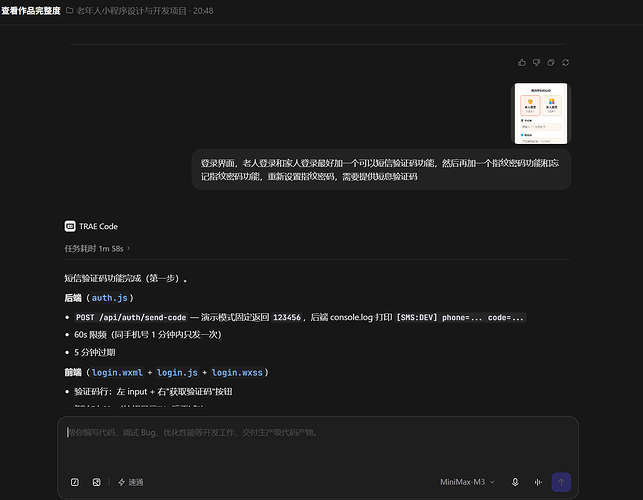Click the title 查看作品完整度
Screen dimensions: 643x500
click(31, 11)
